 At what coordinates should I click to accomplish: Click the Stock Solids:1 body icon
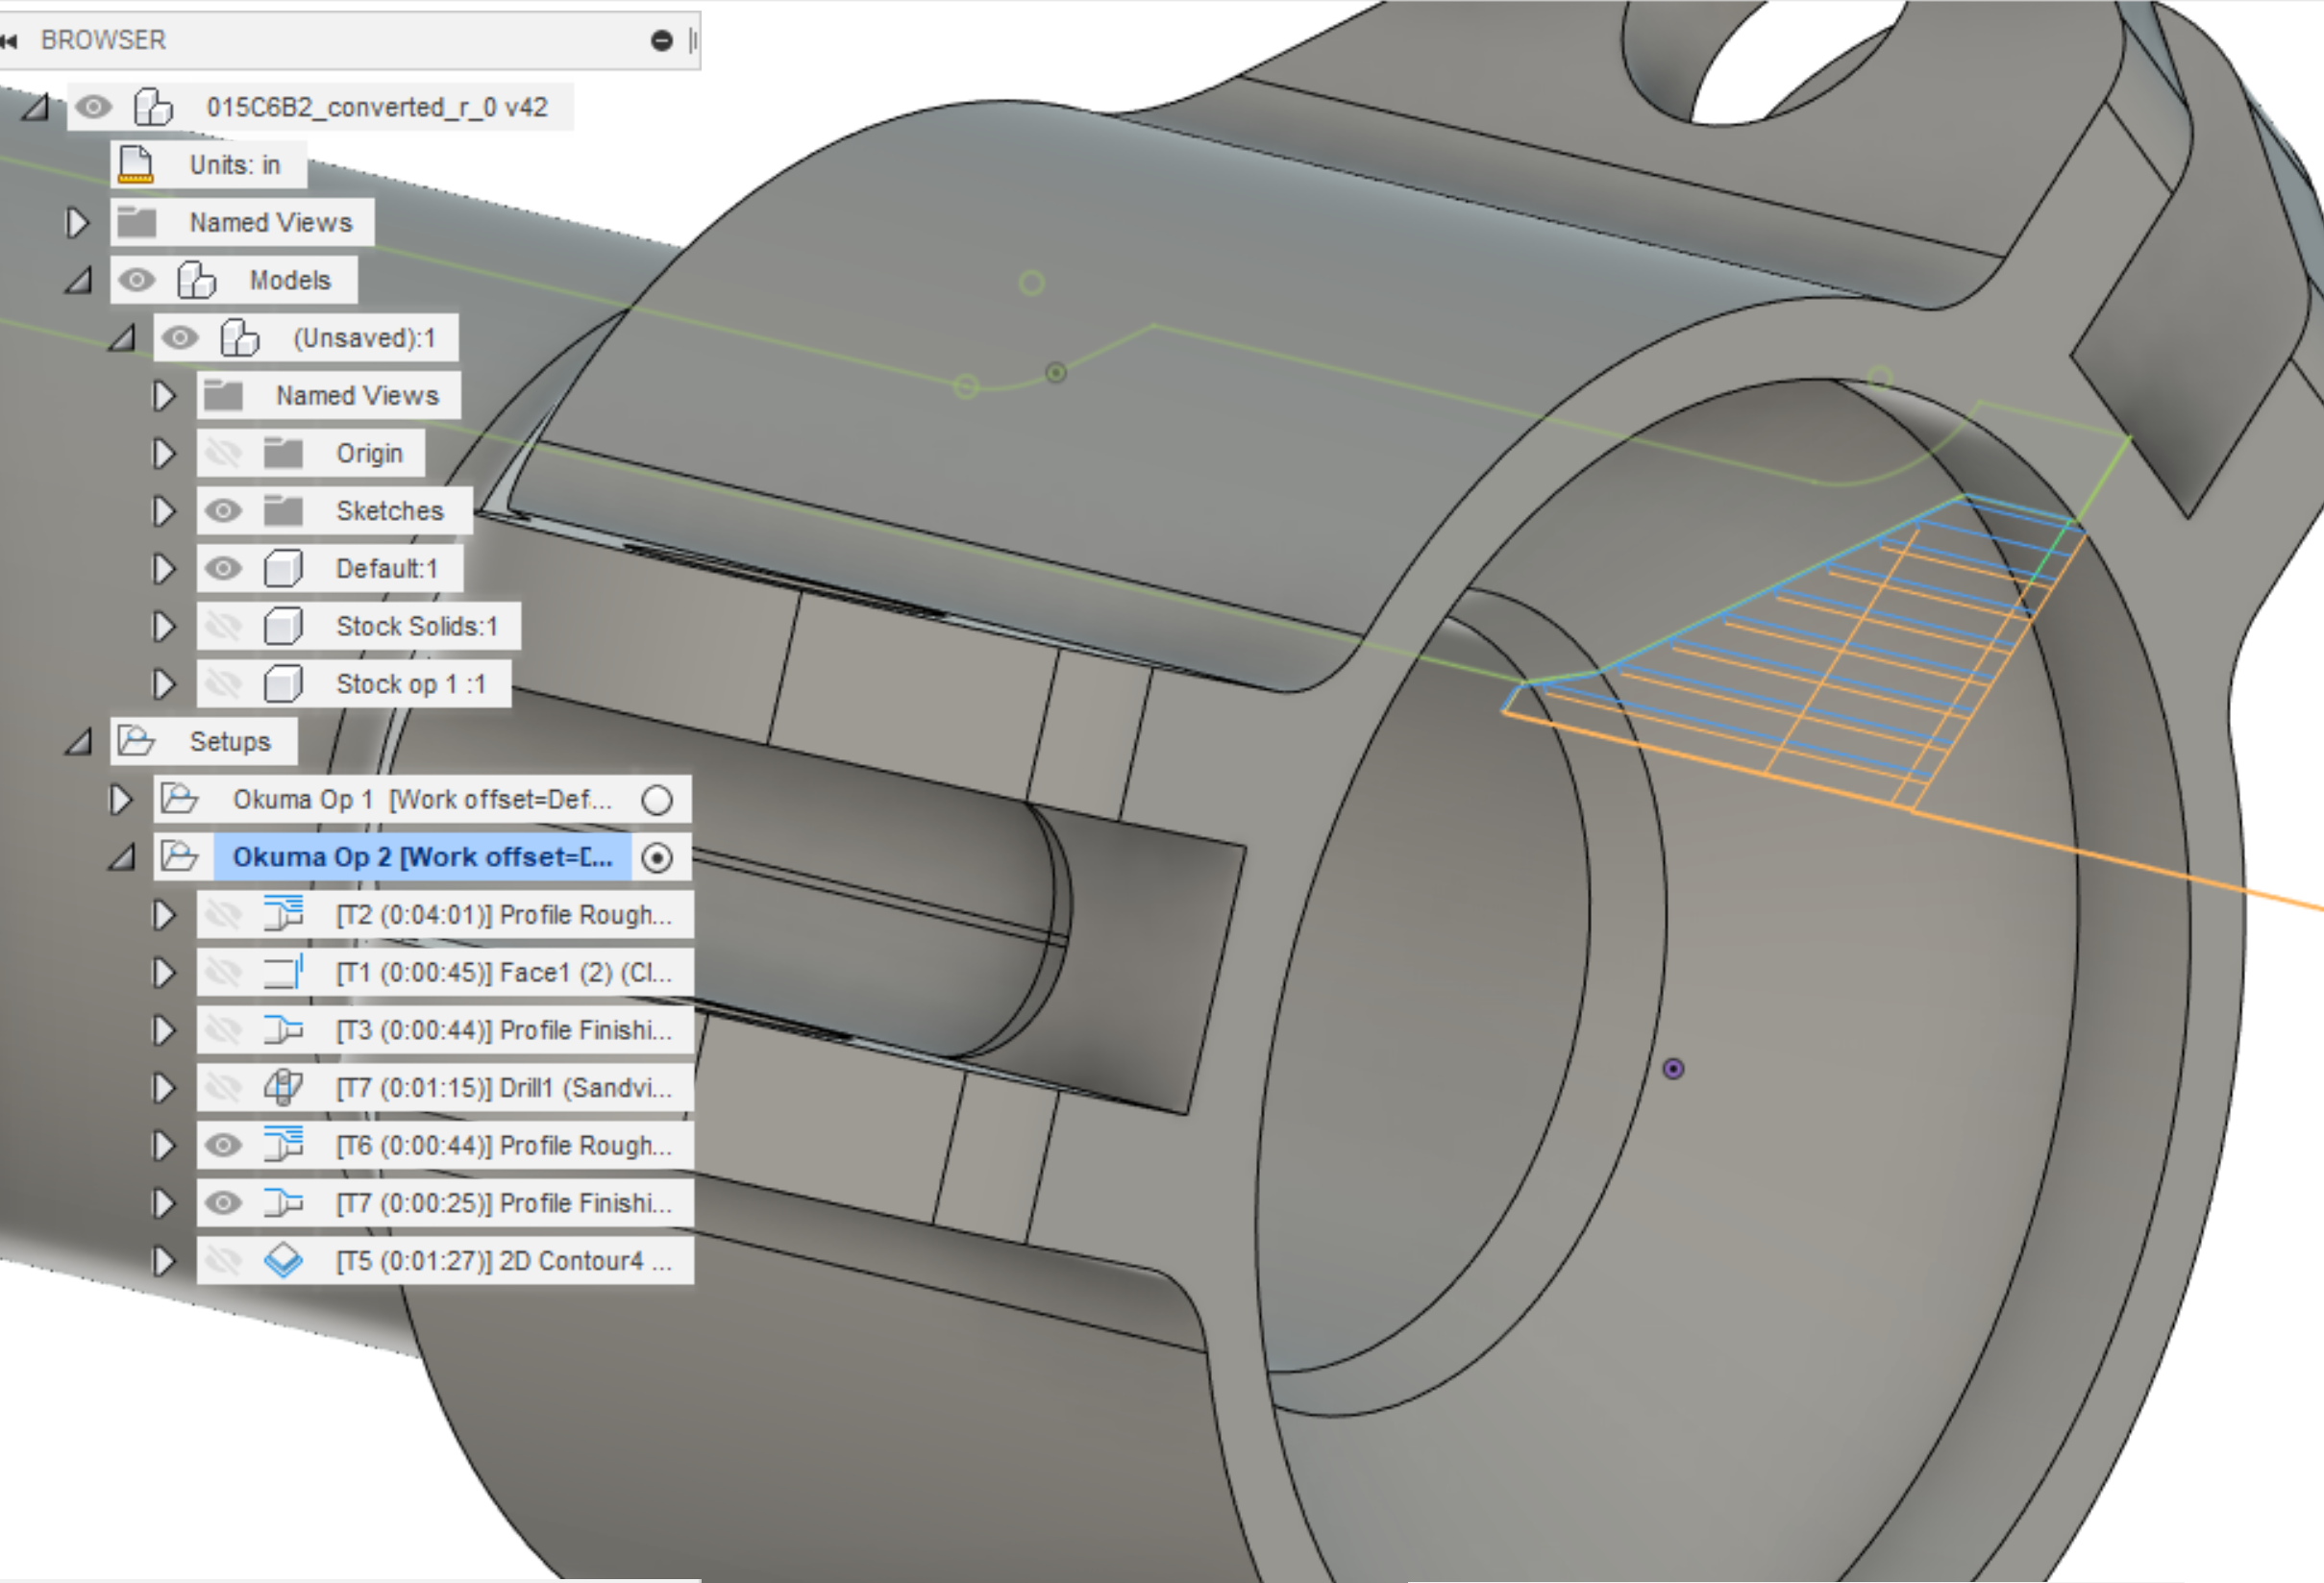tap(283, 626)
